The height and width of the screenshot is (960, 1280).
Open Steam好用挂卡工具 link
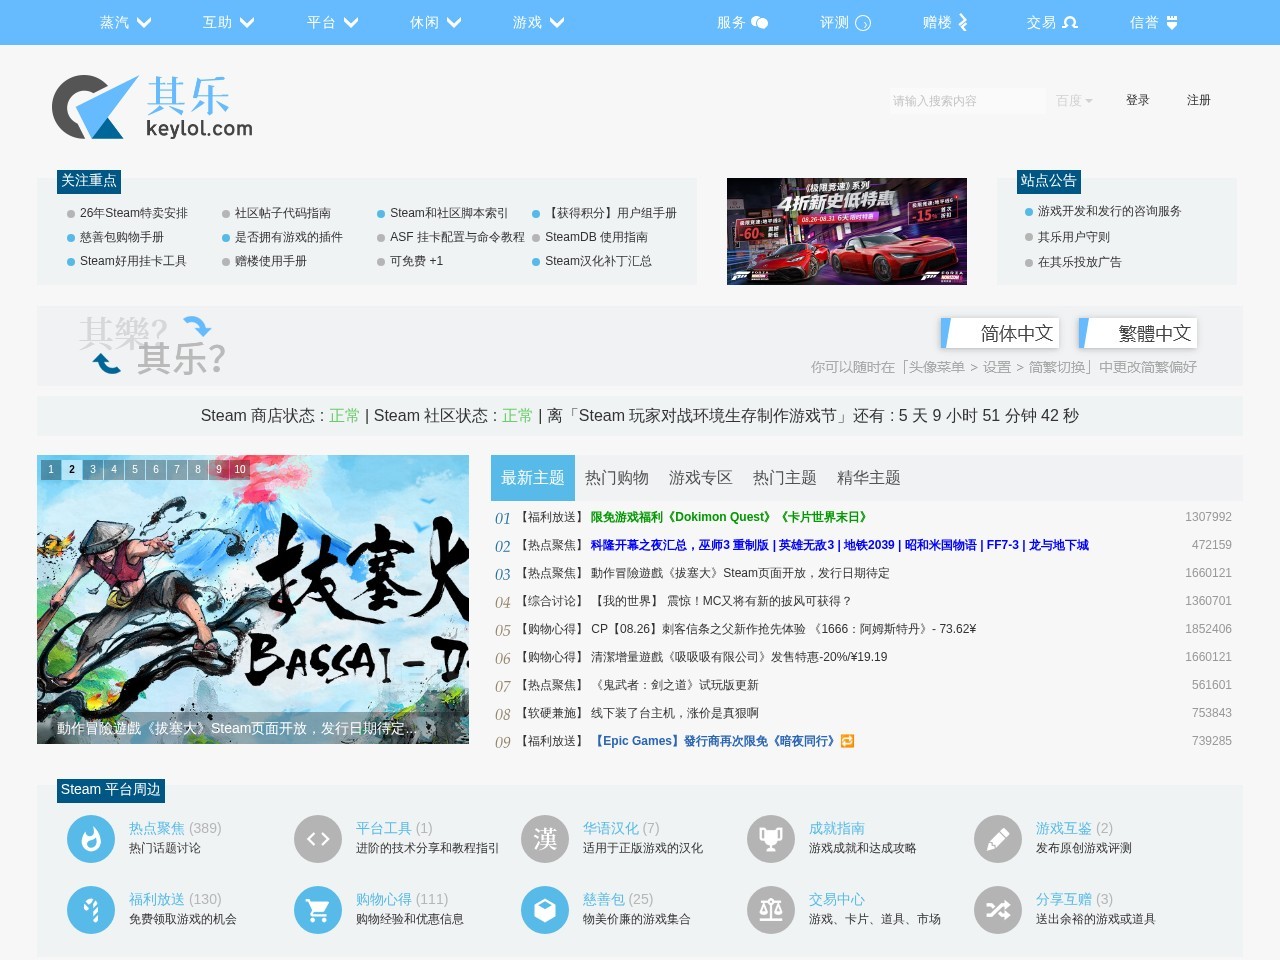[x=133, y=261]
